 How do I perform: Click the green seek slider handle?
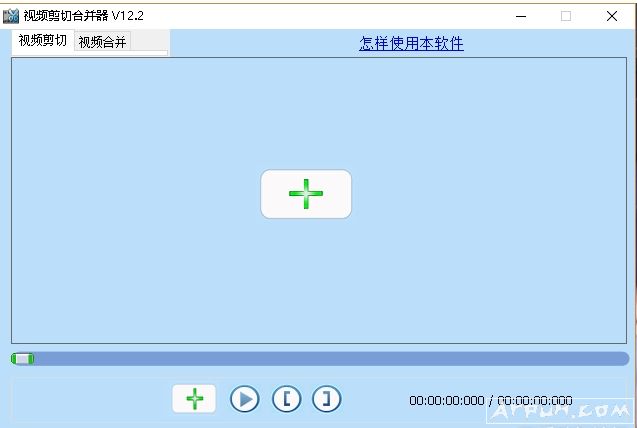point(22,359)
